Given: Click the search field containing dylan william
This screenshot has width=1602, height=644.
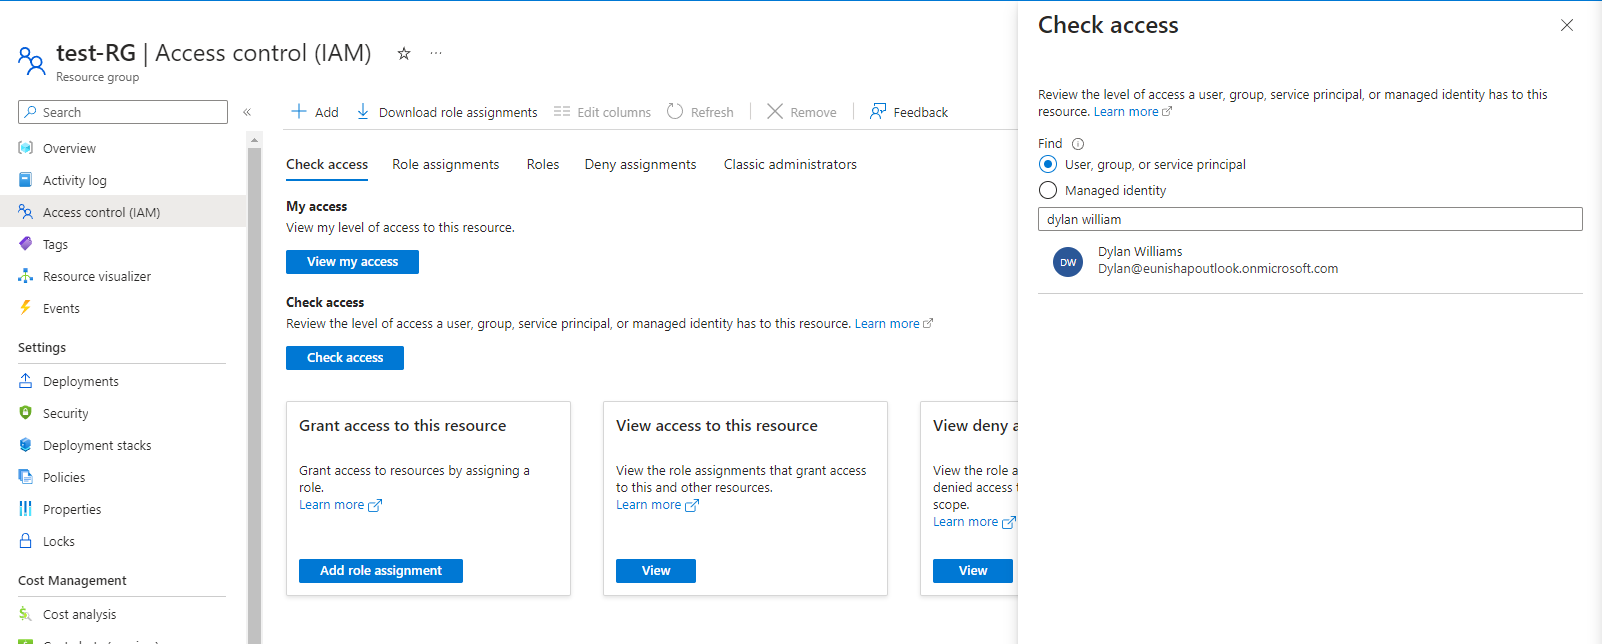Looking at the screenshot, I should point(1310,220).
